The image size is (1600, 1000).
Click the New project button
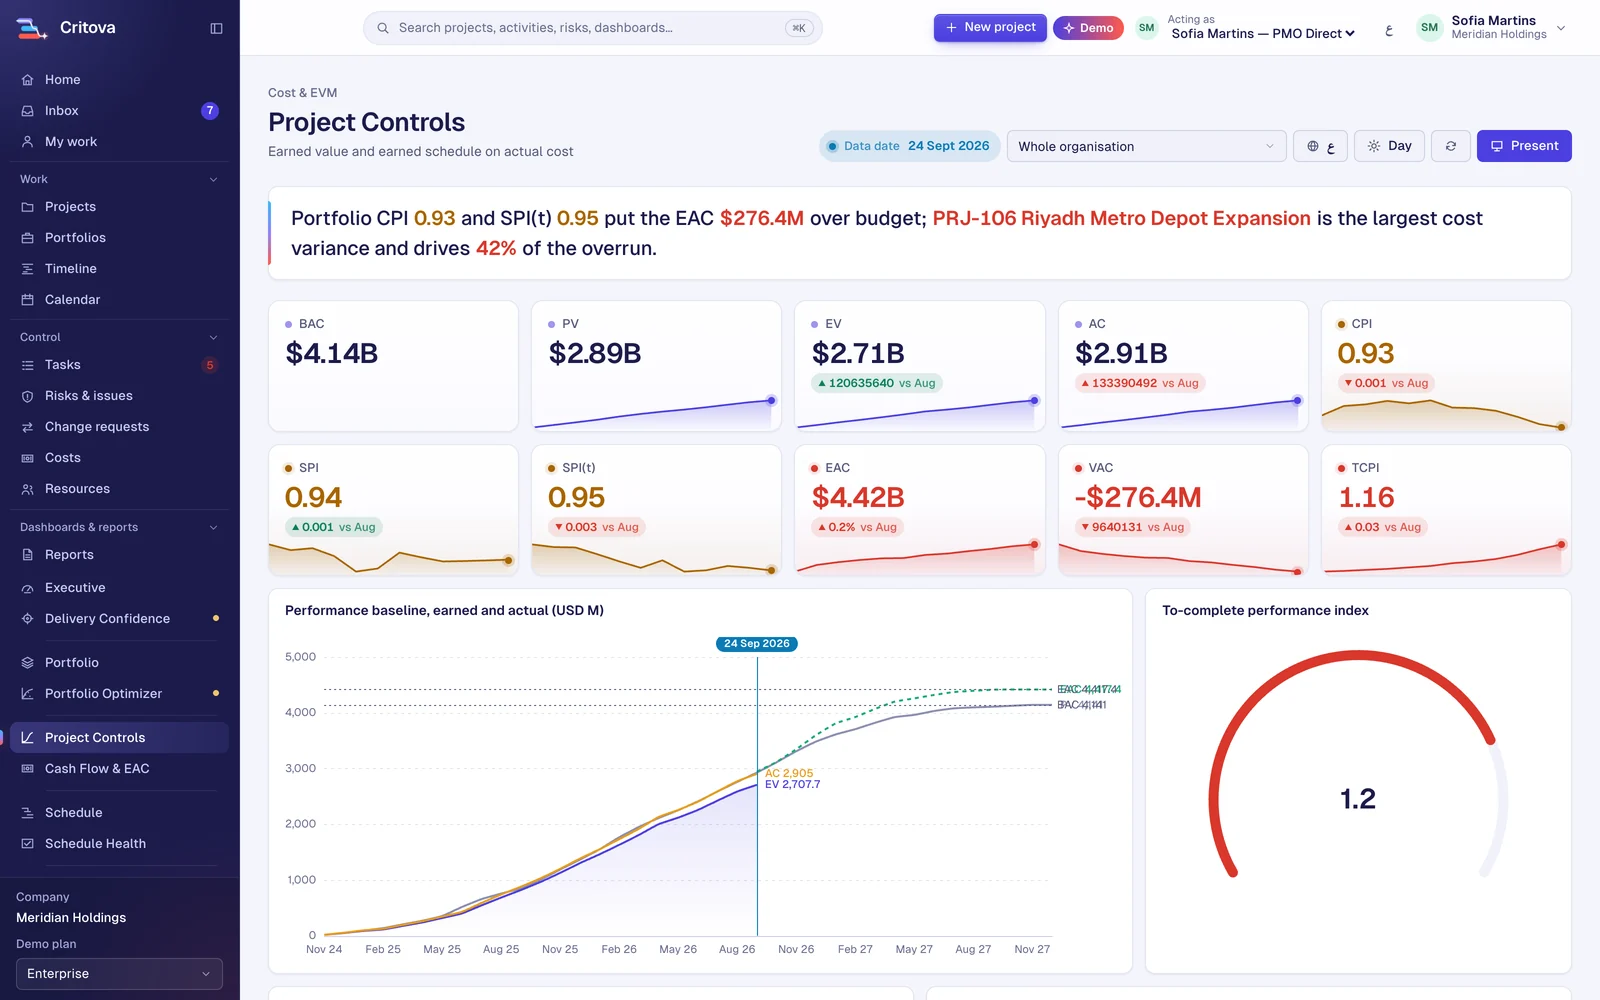coord(990,28)
